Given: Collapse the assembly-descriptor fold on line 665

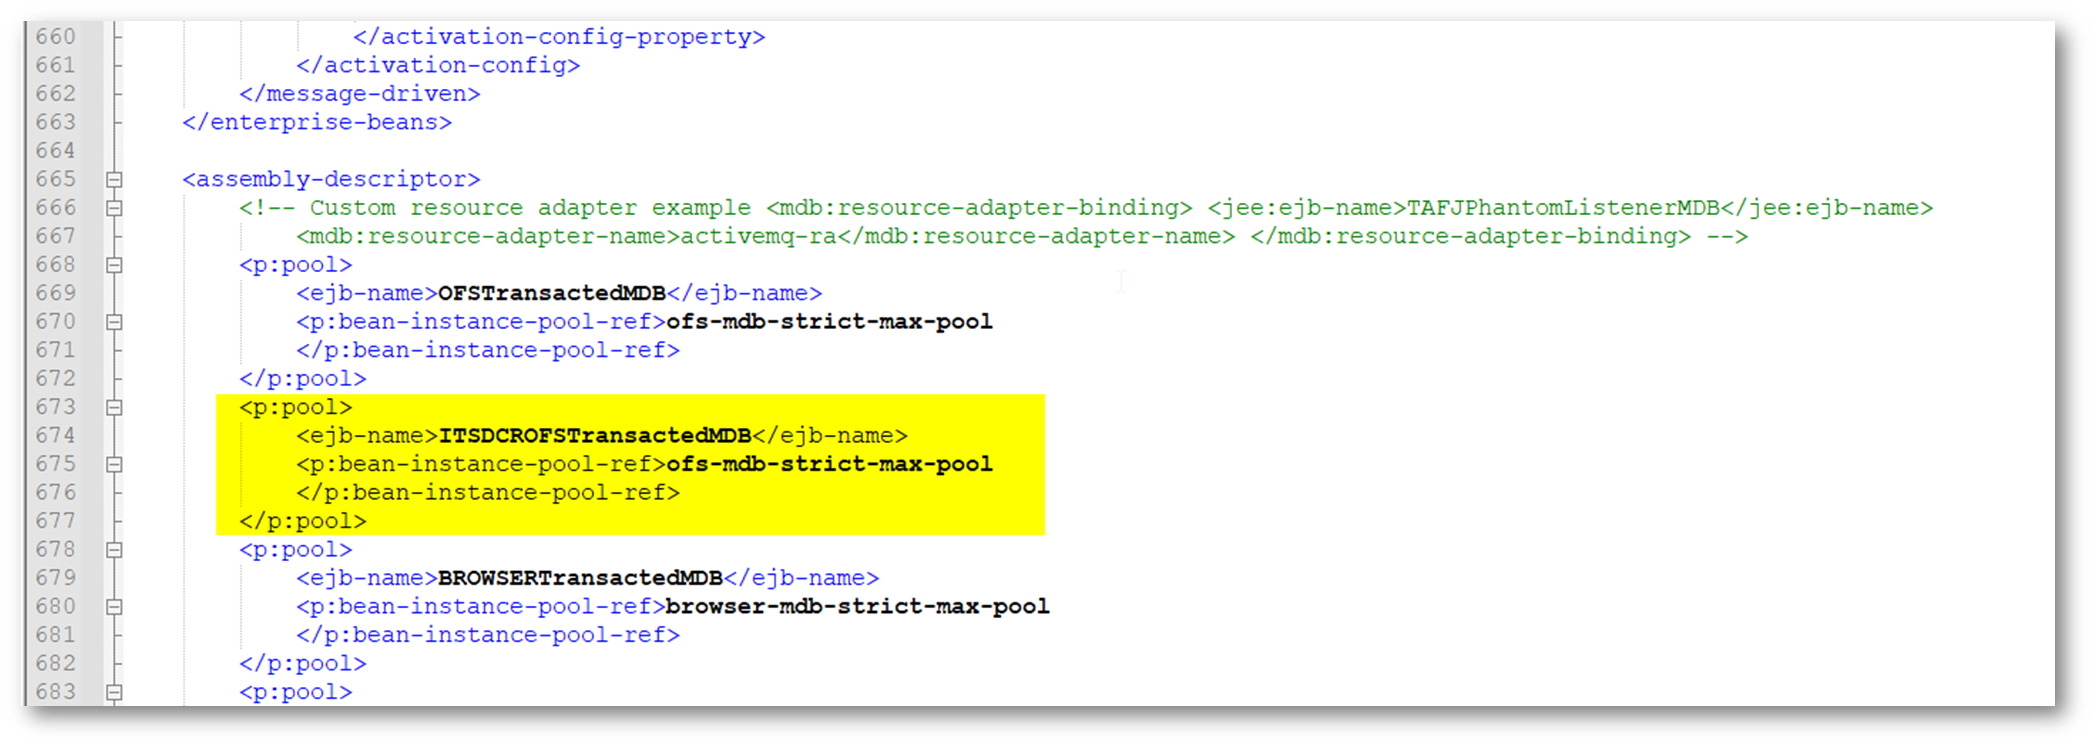Looking at the screenshot, I should coord(114,180).
